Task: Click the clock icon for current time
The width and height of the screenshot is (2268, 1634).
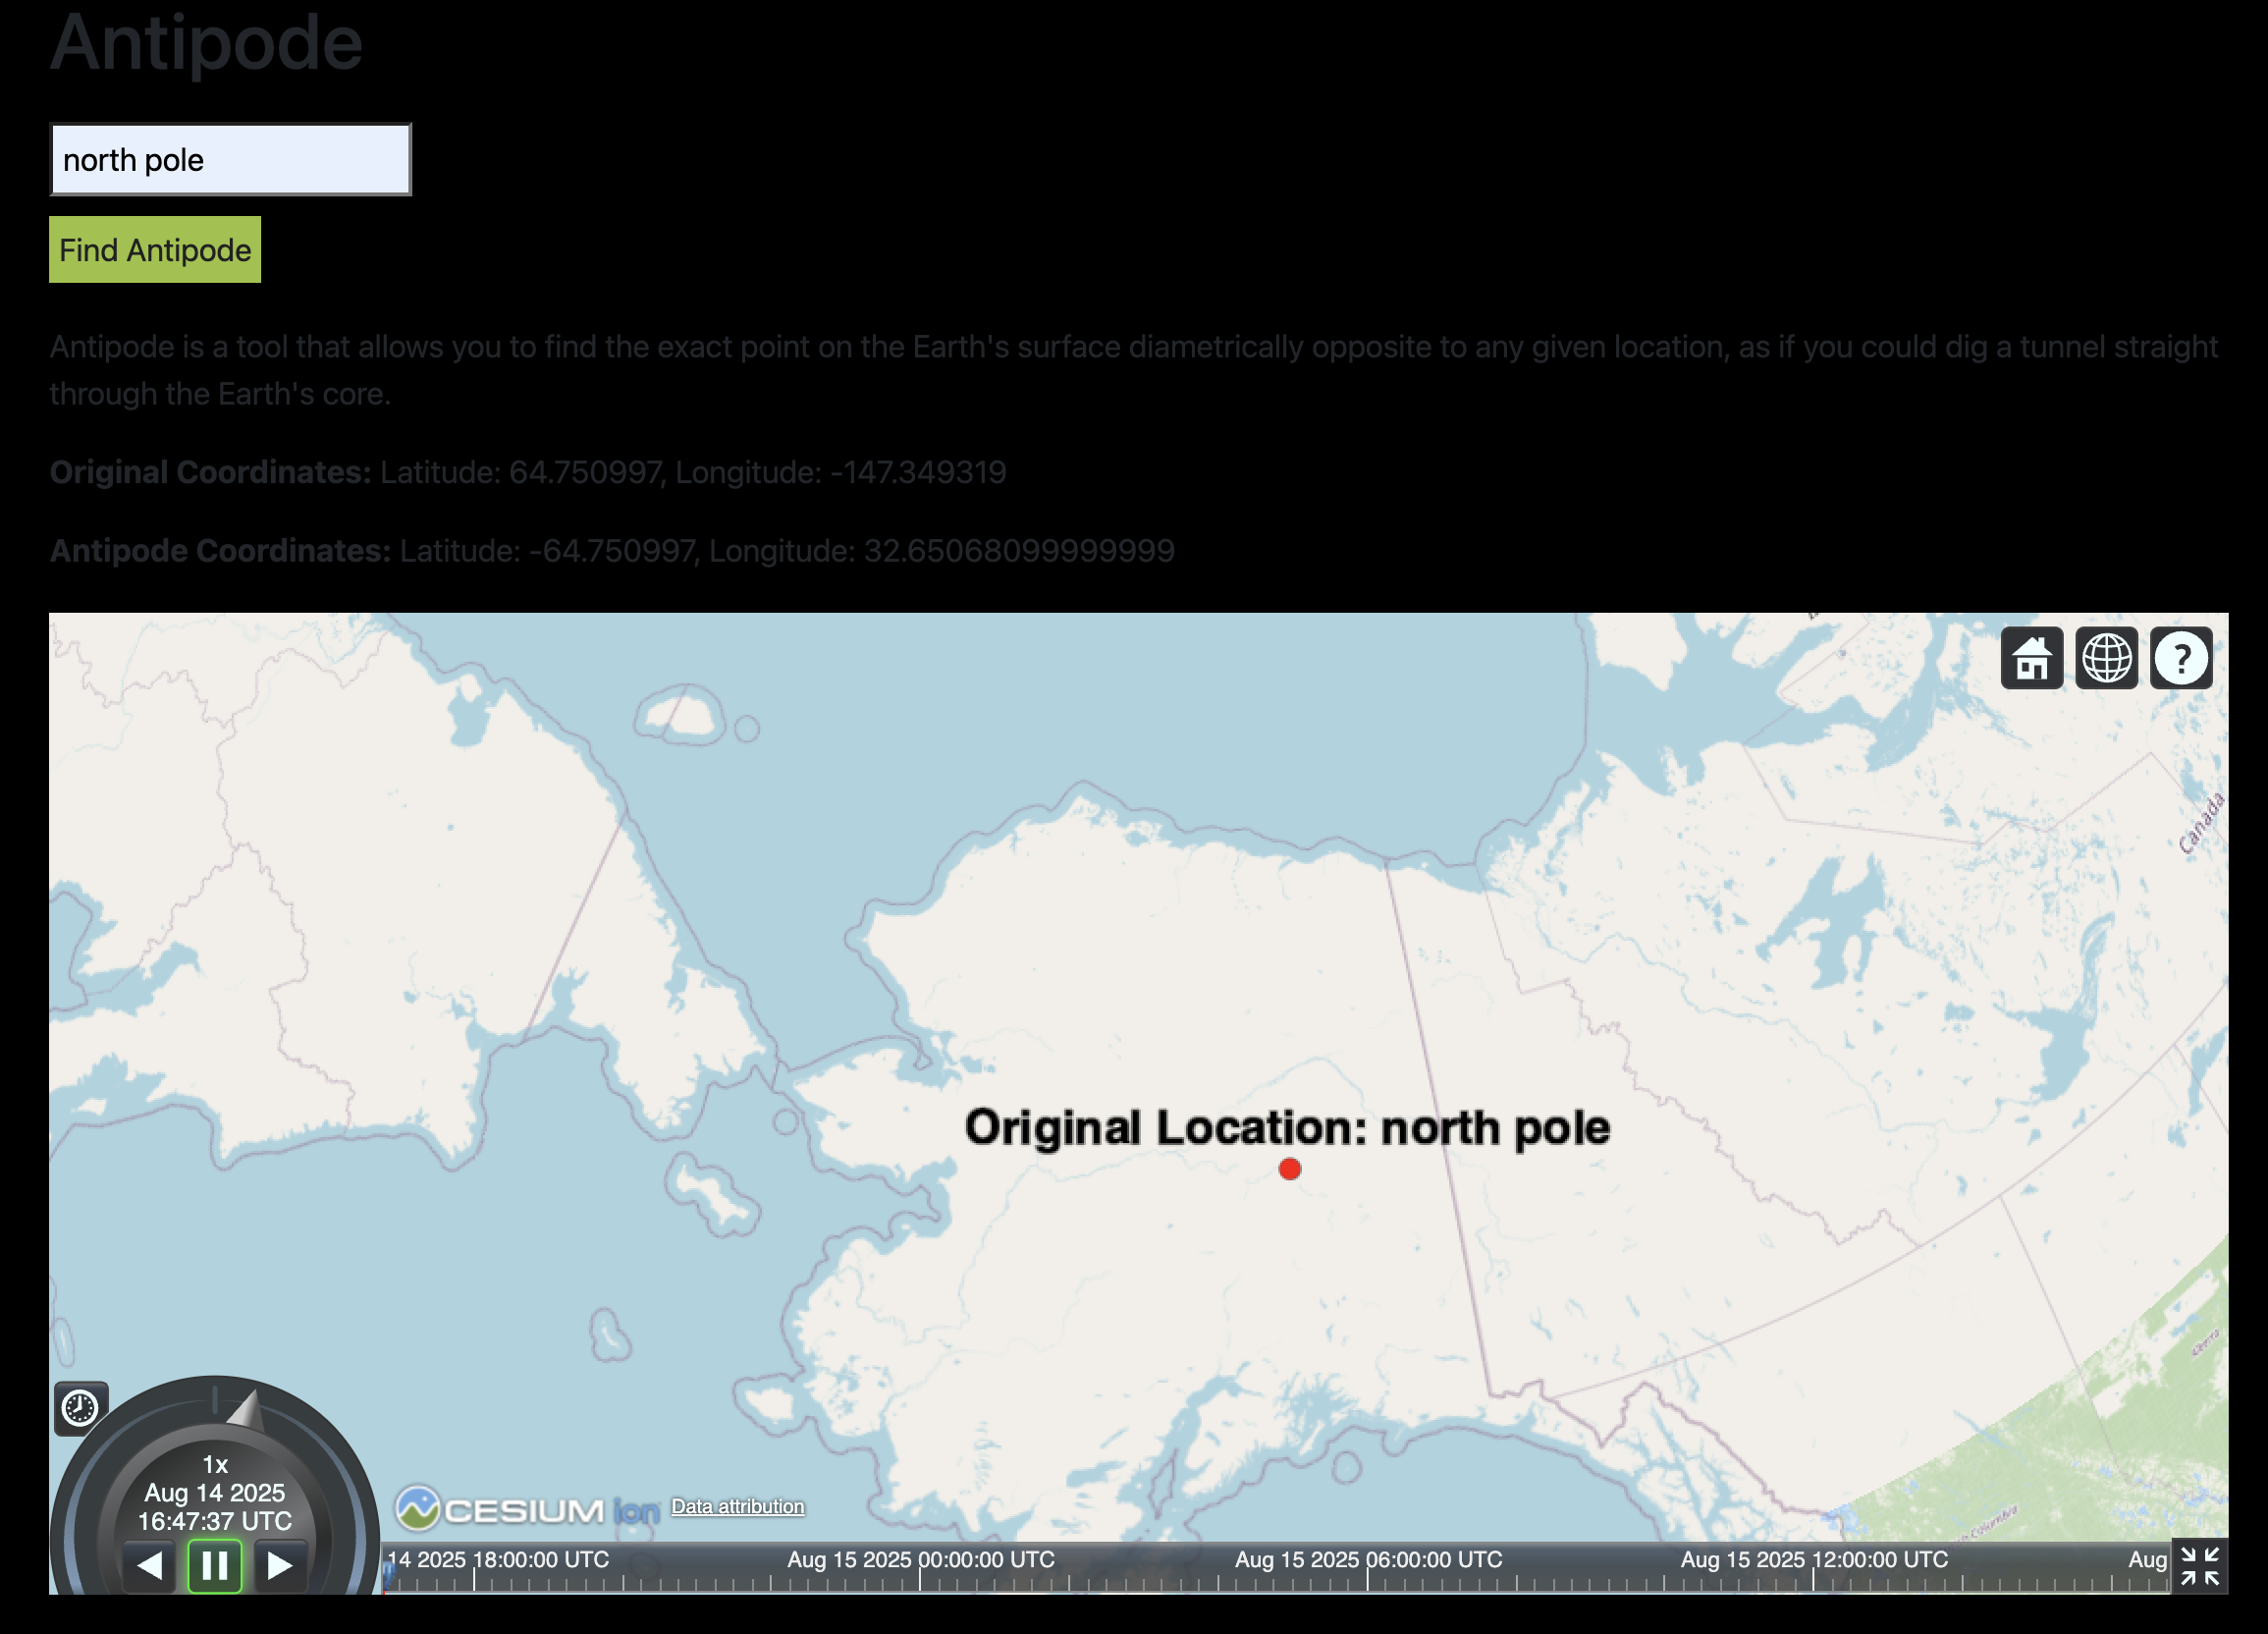Action: 80,1408
